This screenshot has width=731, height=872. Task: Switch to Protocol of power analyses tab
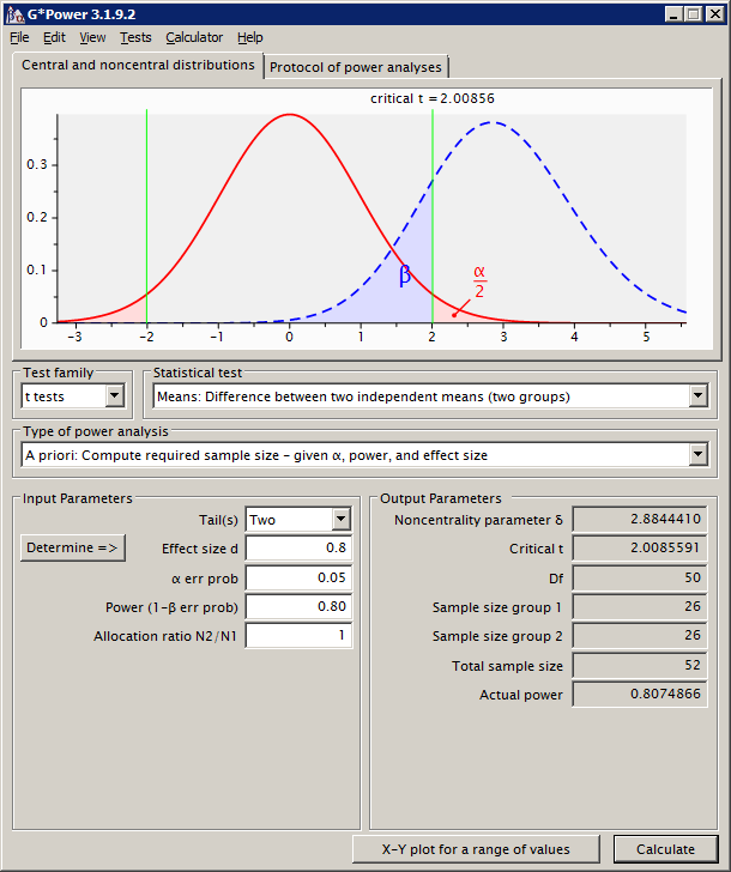355,67
